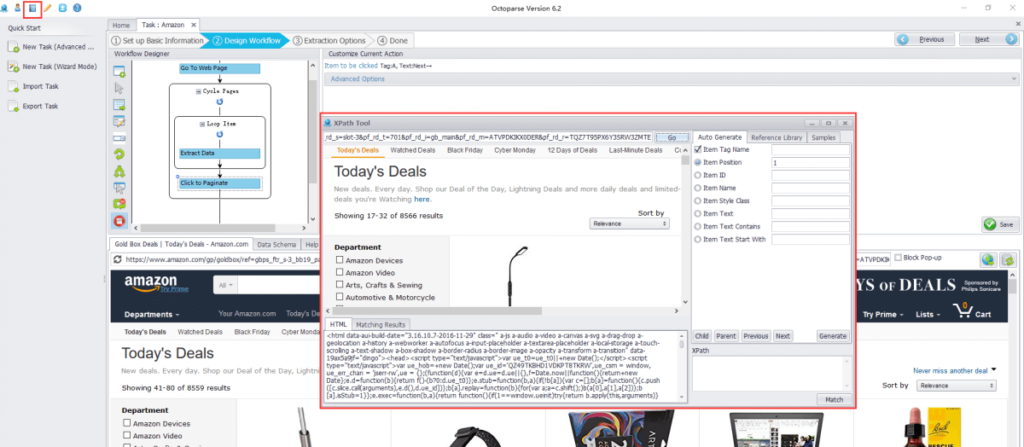Switch to the Reference Library tab
This screenshot has height=447, width=1024.
coord(776,137)
